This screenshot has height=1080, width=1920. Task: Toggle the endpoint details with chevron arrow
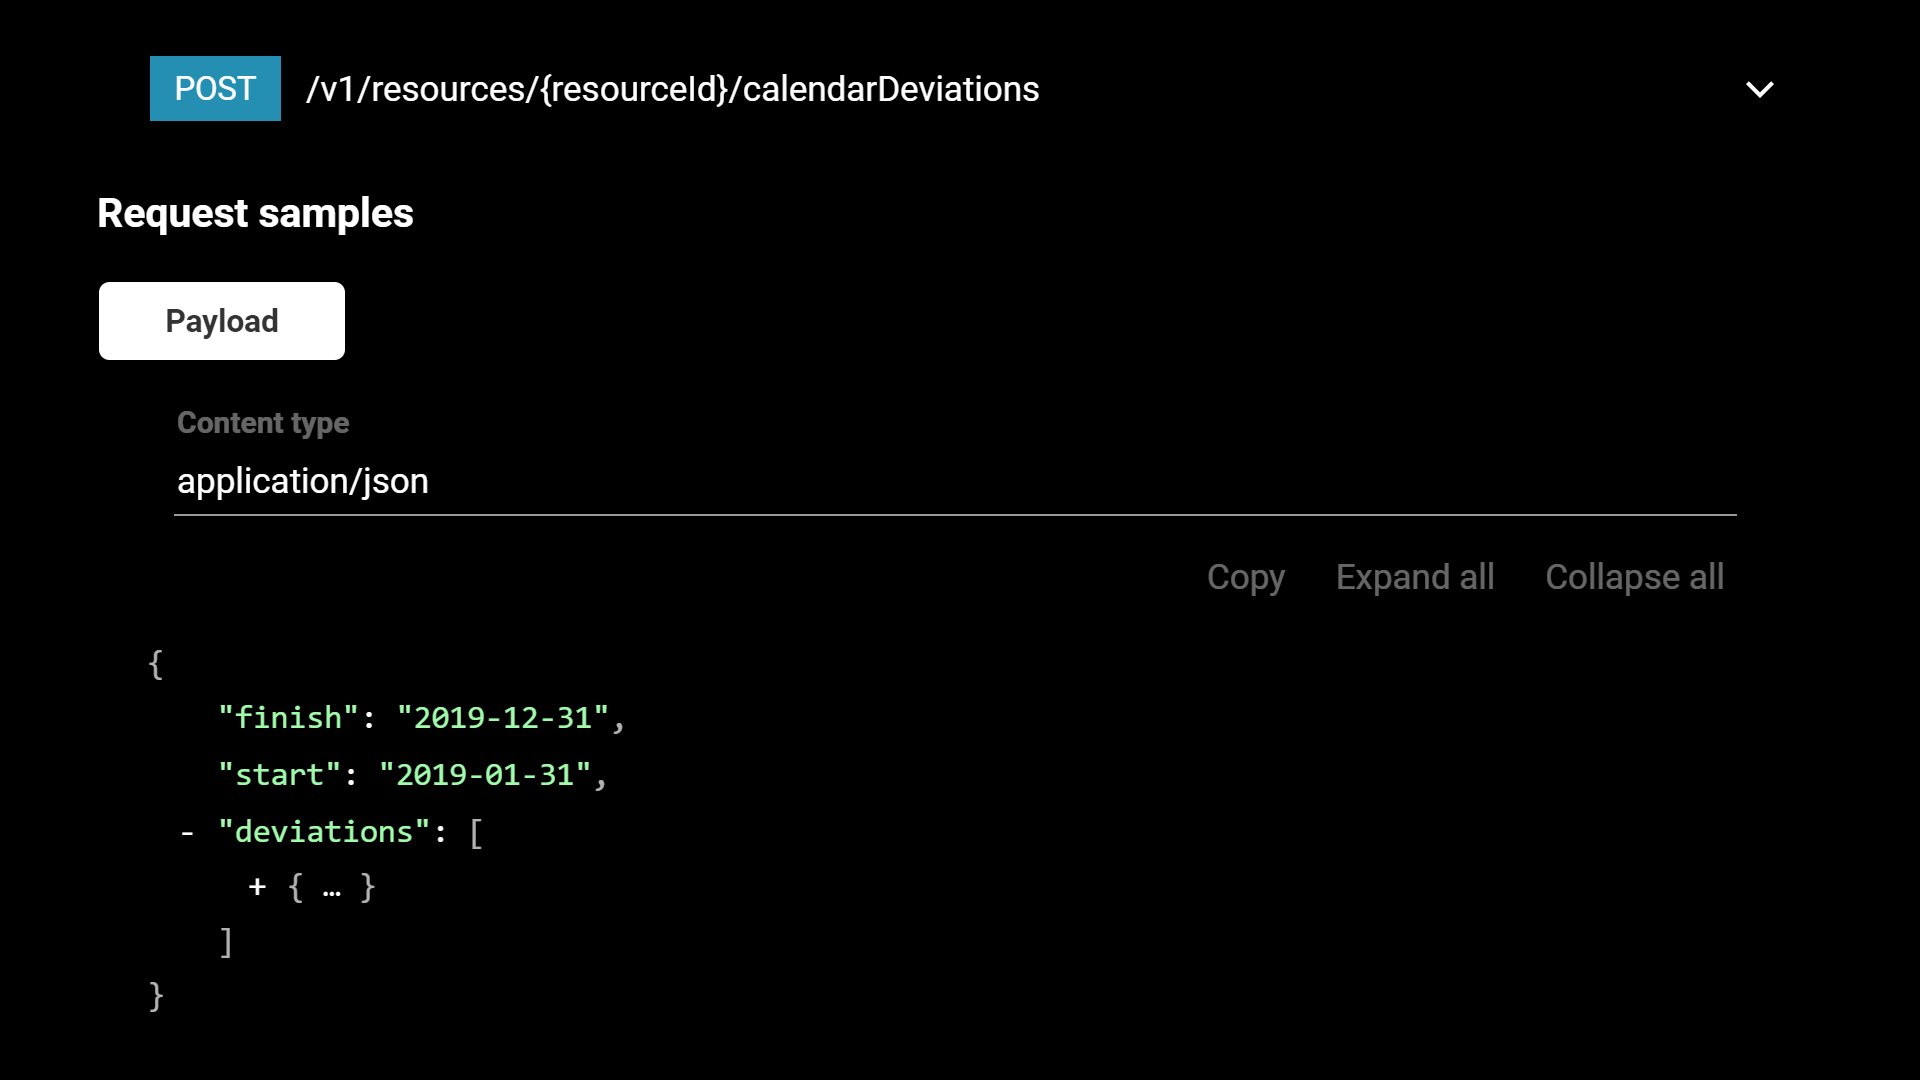click(x=1759, y=88)
